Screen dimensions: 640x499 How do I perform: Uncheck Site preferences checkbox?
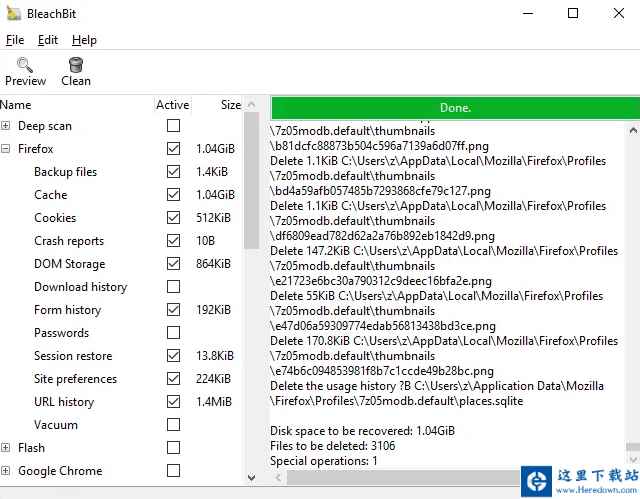173,379
